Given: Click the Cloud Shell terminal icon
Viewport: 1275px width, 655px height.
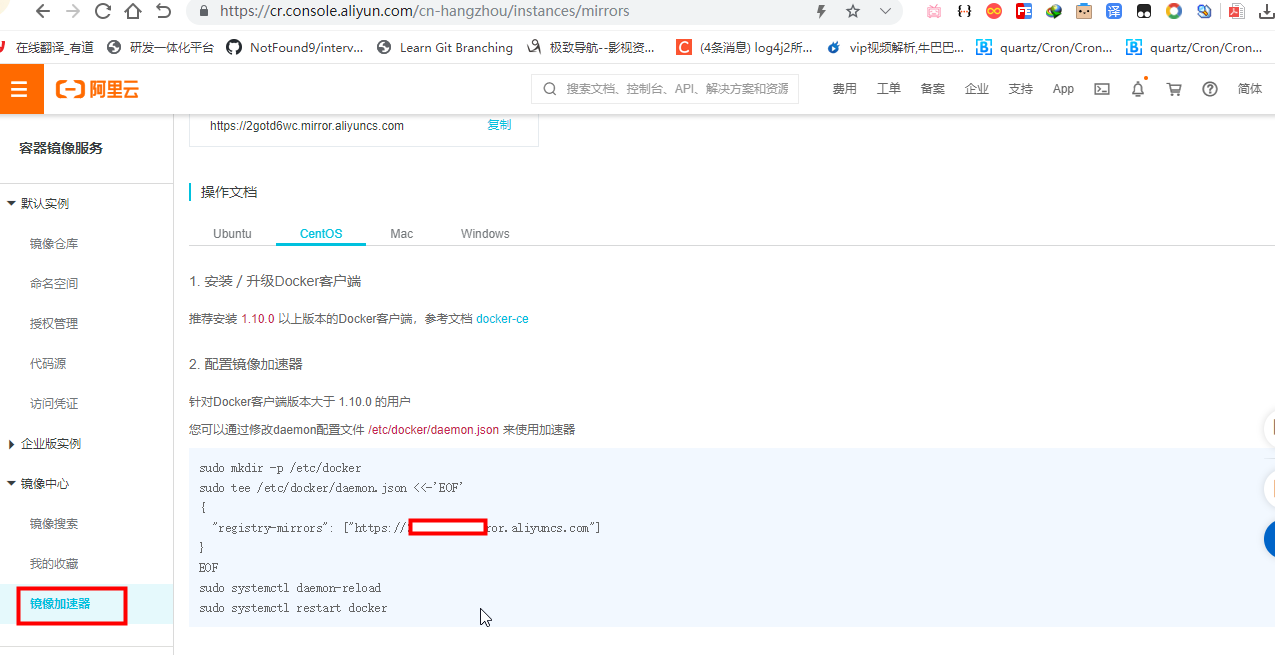Looking at the screenshot, I should click(1101, 89).
